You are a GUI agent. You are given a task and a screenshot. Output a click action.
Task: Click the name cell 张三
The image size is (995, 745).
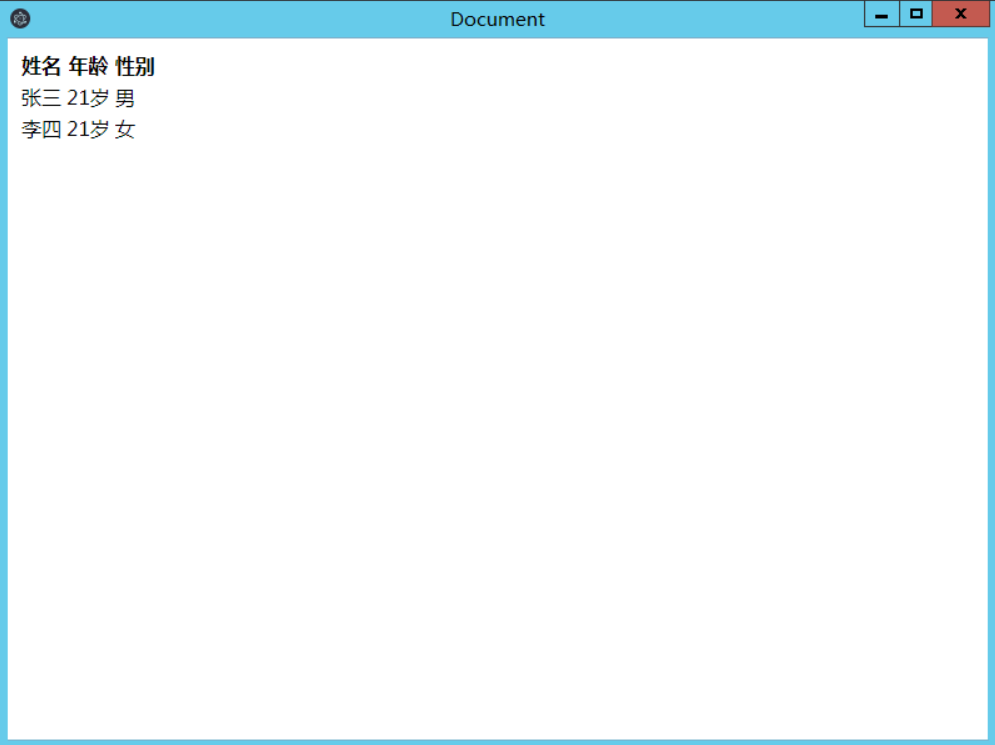[x=41, y=98]
